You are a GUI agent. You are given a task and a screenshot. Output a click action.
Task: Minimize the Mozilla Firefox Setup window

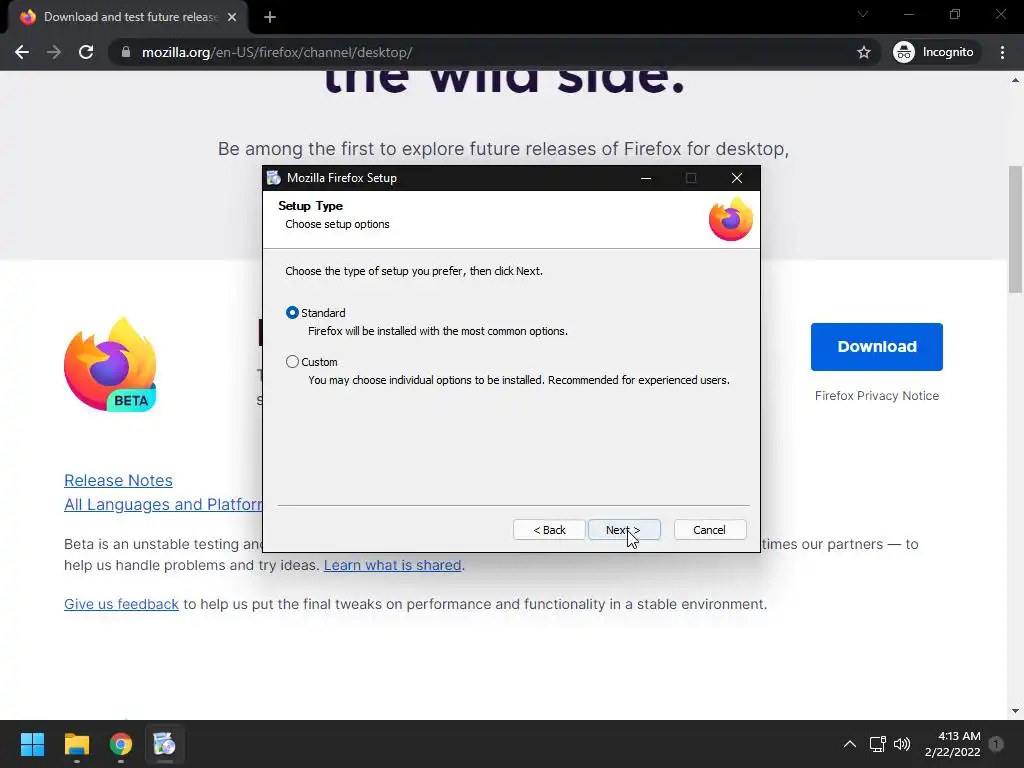tap(646, 178)
